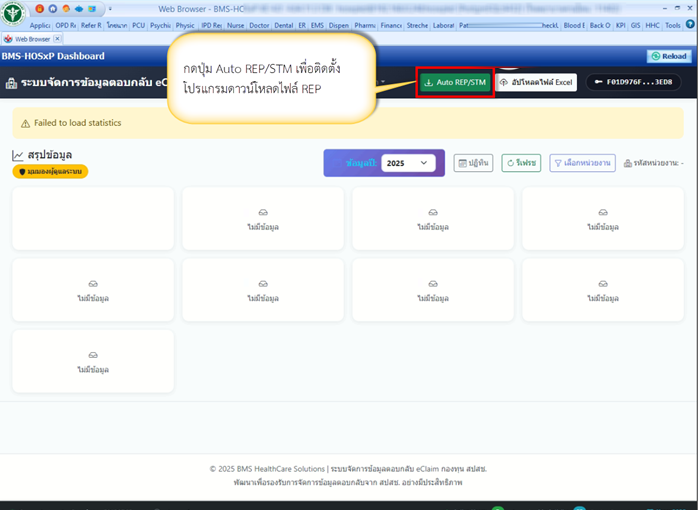Click the F01D976F key token button
Image resolution: width=698 pixels, height=510 pixels.
point(636,82)
